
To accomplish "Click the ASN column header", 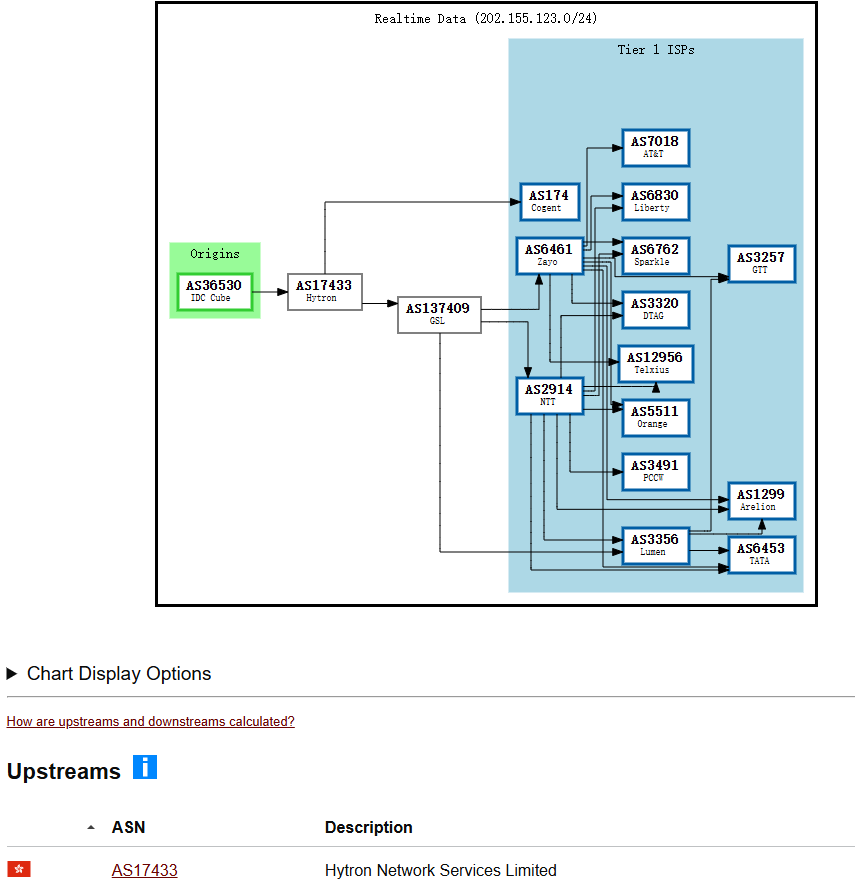I will (x=129, y=827).
